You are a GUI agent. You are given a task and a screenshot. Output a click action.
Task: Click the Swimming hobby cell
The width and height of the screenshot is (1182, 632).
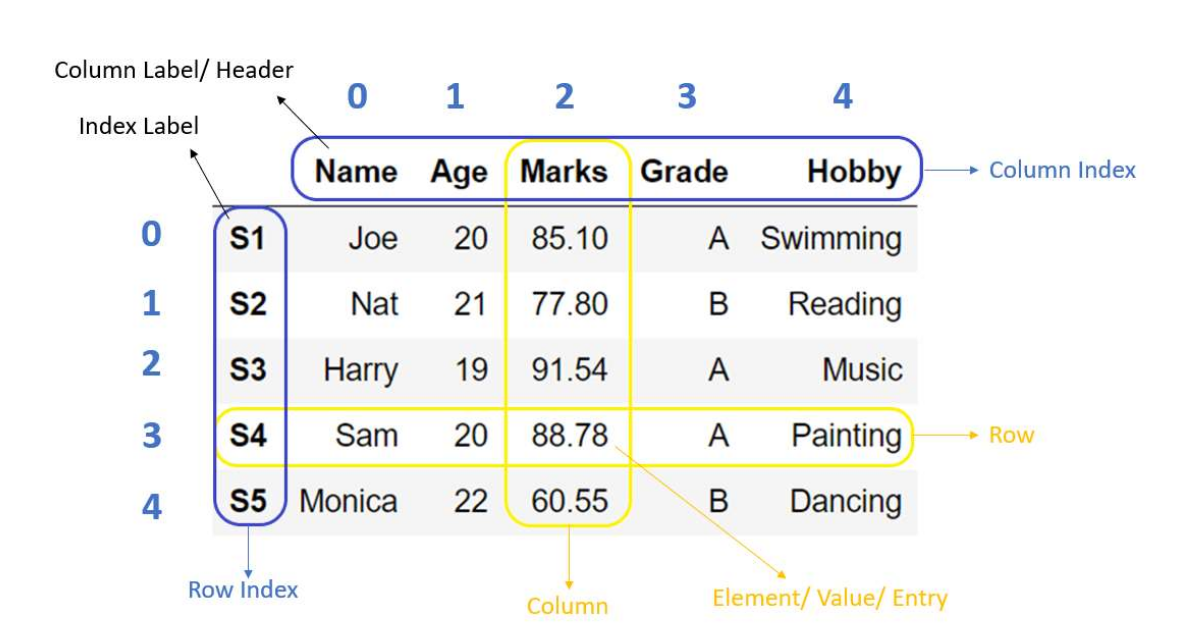[x=830, y=239]
